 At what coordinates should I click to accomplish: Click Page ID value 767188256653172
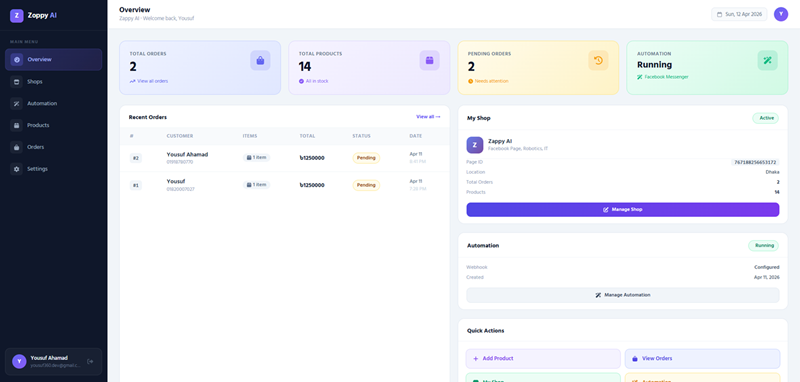pyautogui.click(x=755, y=162)
